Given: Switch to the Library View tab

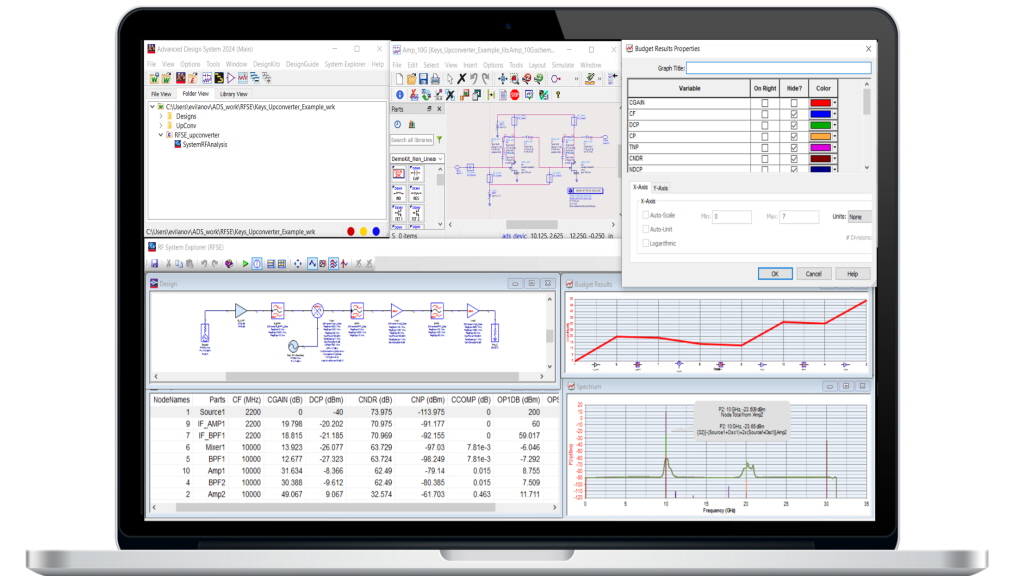Looking at the screenshot, I should [x=233, y=94].
